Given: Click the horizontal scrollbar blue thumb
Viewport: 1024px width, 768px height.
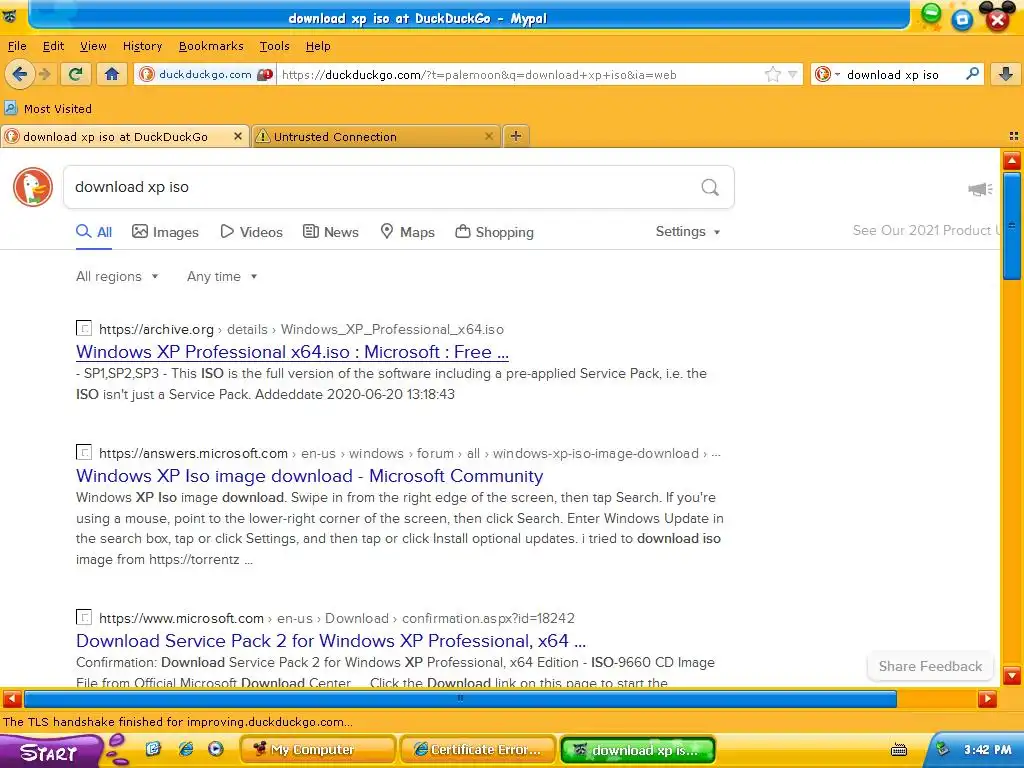Looking at the screenshot, I should click(x=460, y=699).
